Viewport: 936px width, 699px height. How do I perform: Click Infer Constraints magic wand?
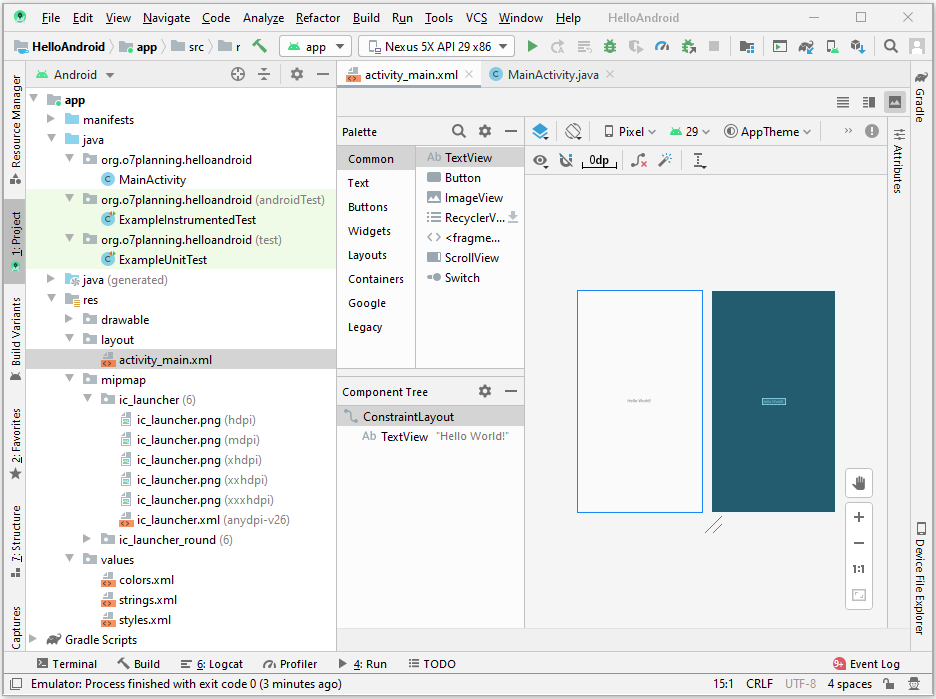tap(665, 160)
